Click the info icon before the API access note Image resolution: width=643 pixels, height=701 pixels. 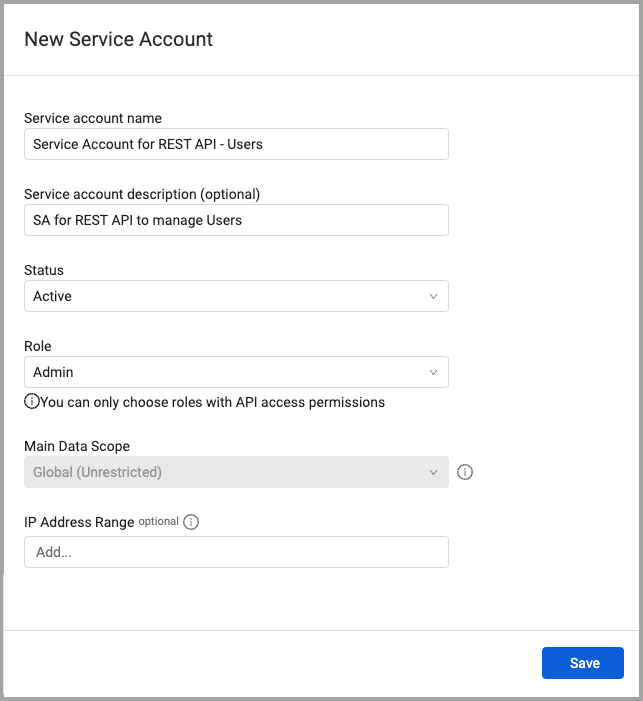pos(32,402)
